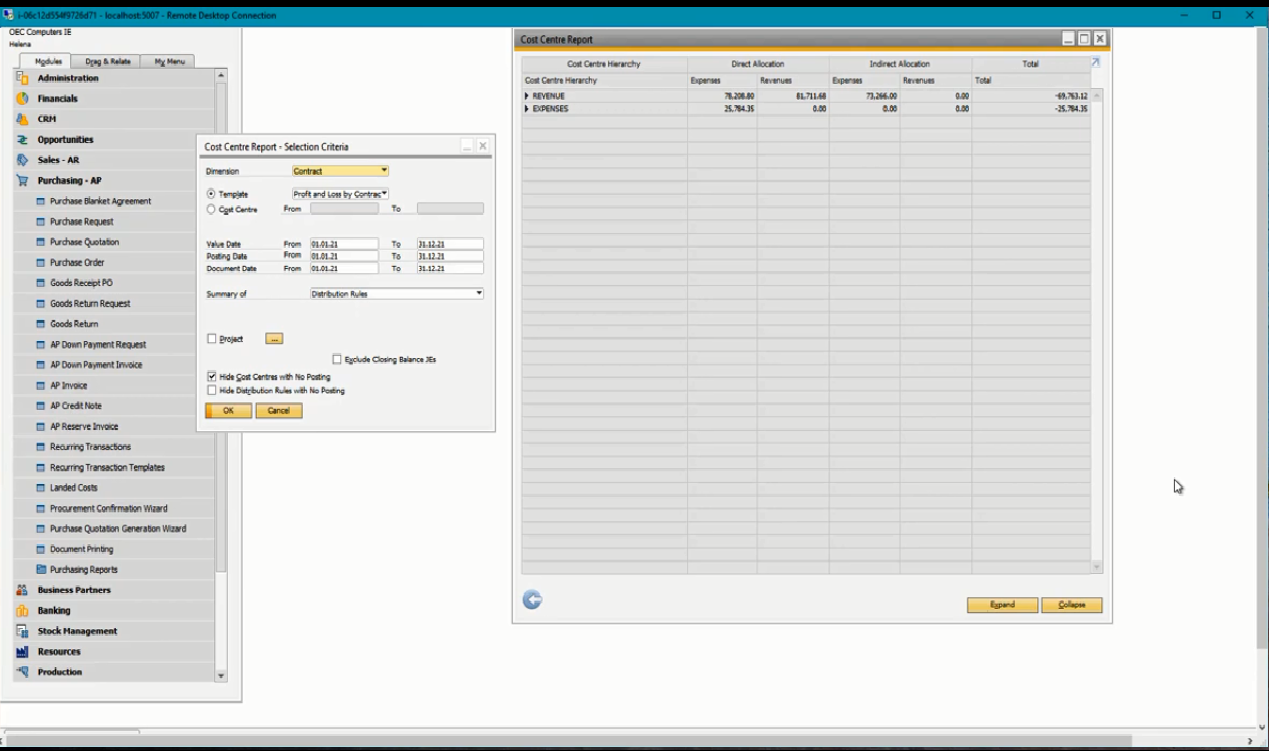Enable Hide Distribution Rules with No Posting
Image resolution: width=1269 pixels, height=751 pixels.
[213, 390]
